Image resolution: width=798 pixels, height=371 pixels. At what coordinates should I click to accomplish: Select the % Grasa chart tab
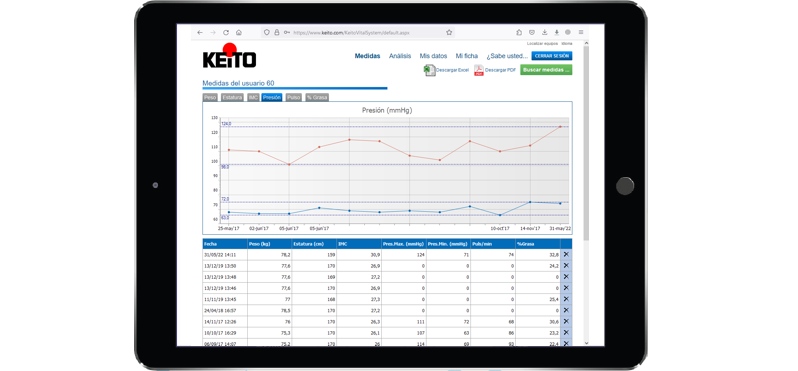[x=317, y=97]
